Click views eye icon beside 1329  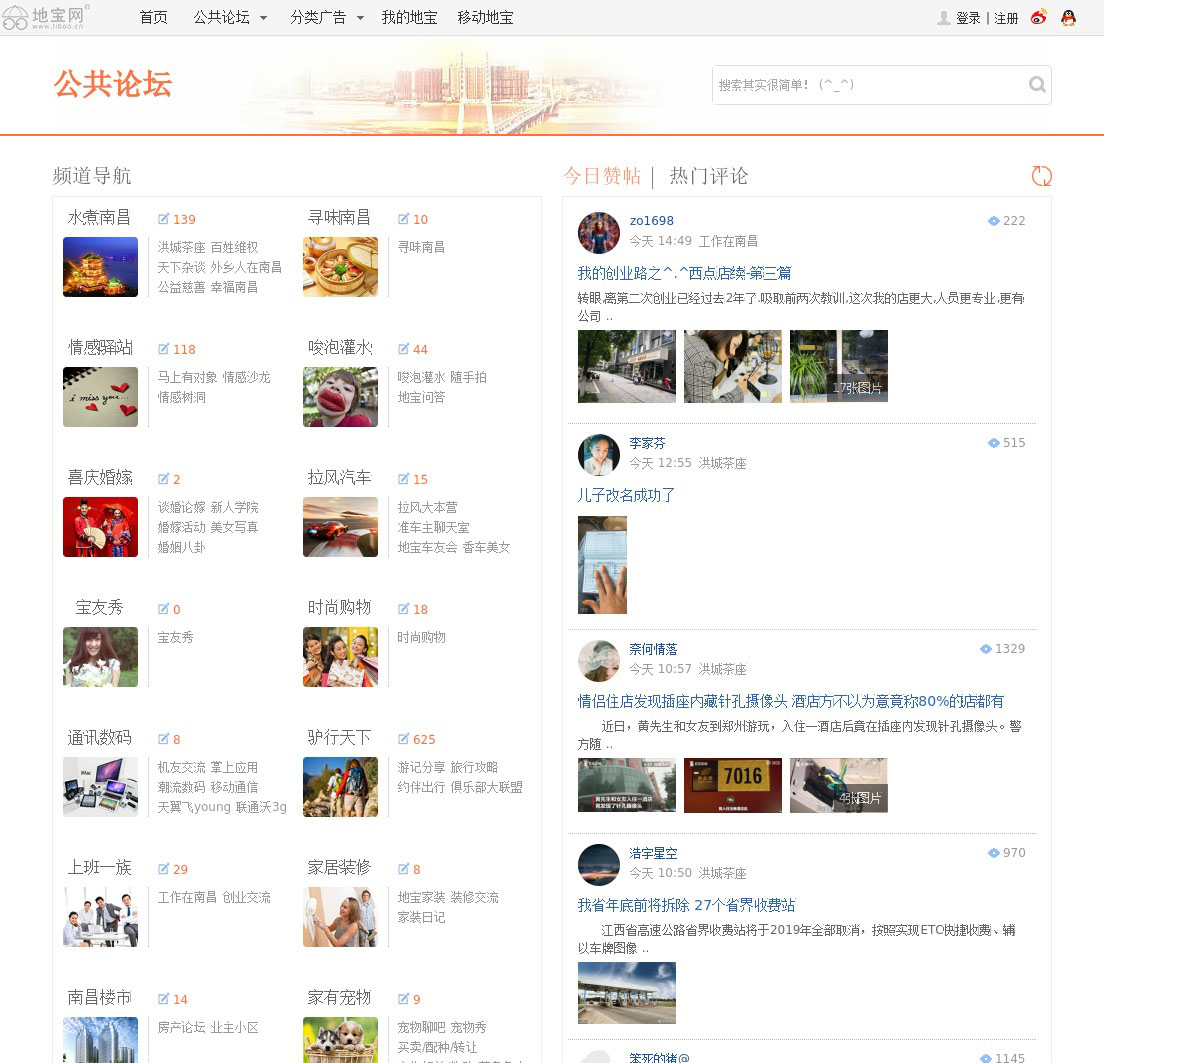coord(986,649)
